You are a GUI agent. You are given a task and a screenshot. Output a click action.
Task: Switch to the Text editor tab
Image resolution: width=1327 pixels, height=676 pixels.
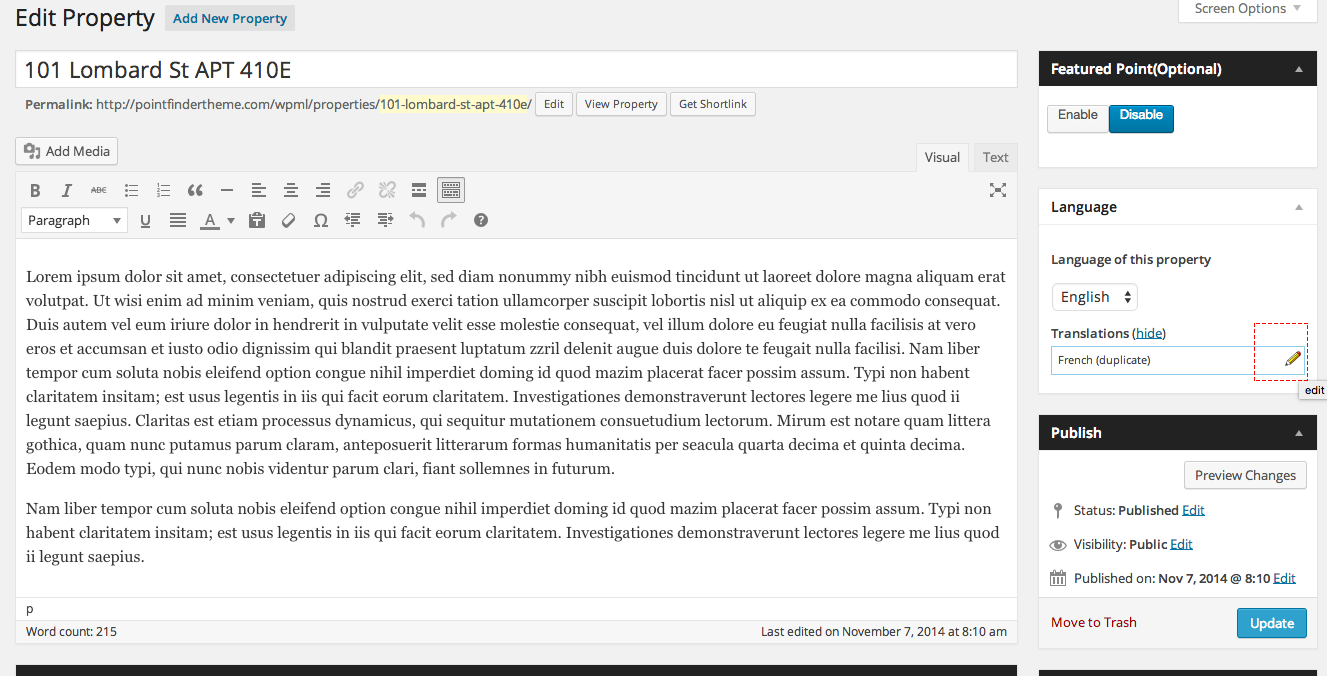pyautogui.click(x=995, y=157)
